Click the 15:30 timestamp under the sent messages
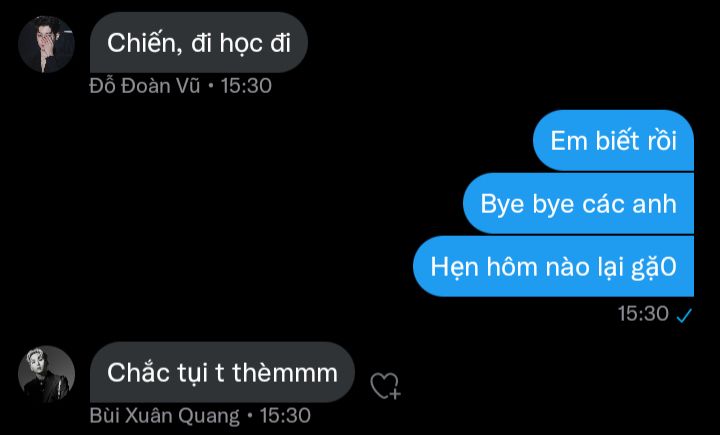The image size is (720, 435). [643, 314]
